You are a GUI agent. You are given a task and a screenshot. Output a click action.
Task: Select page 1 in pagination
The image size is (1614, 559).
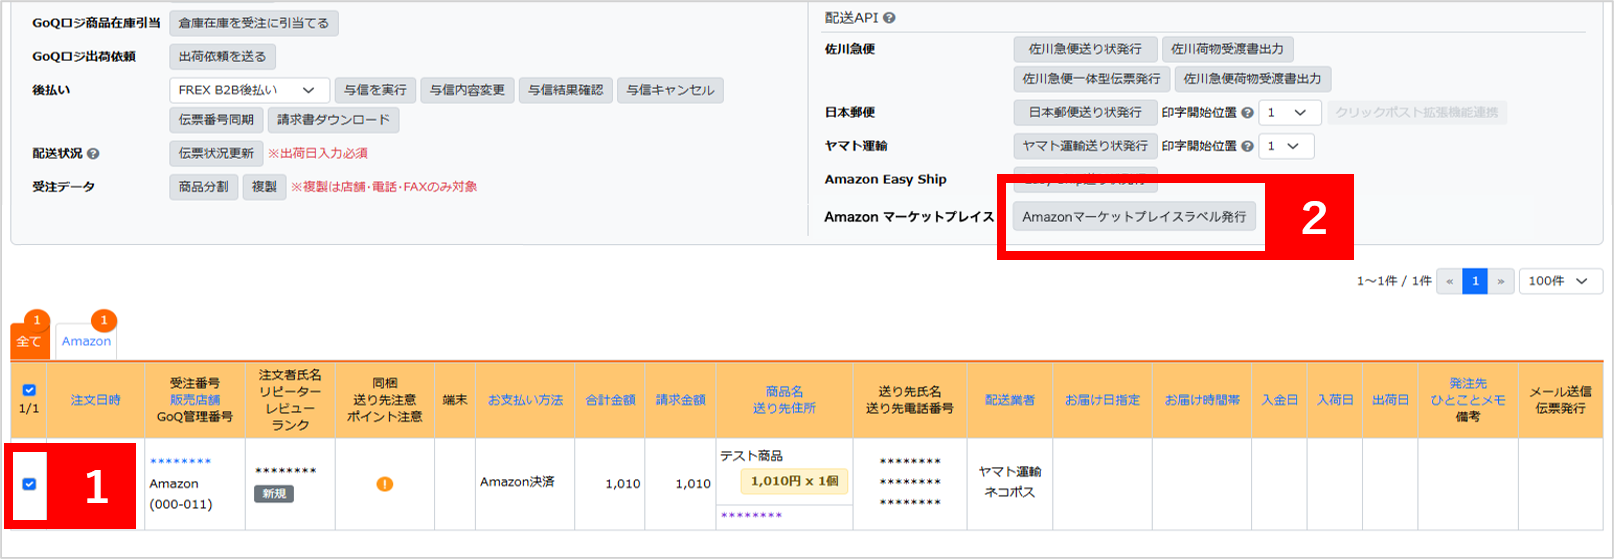pos(1474,282)
